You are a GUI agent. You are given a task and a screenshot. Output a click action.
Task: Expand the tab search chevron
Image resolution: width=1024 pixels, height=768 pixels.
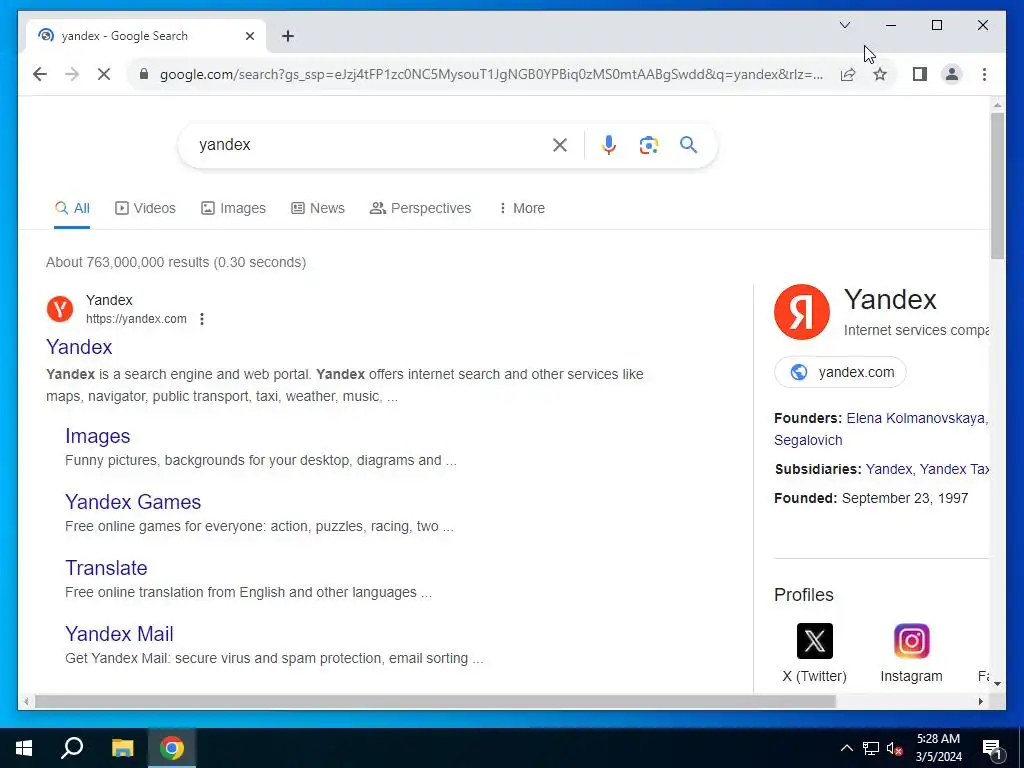tap(844, 25)
